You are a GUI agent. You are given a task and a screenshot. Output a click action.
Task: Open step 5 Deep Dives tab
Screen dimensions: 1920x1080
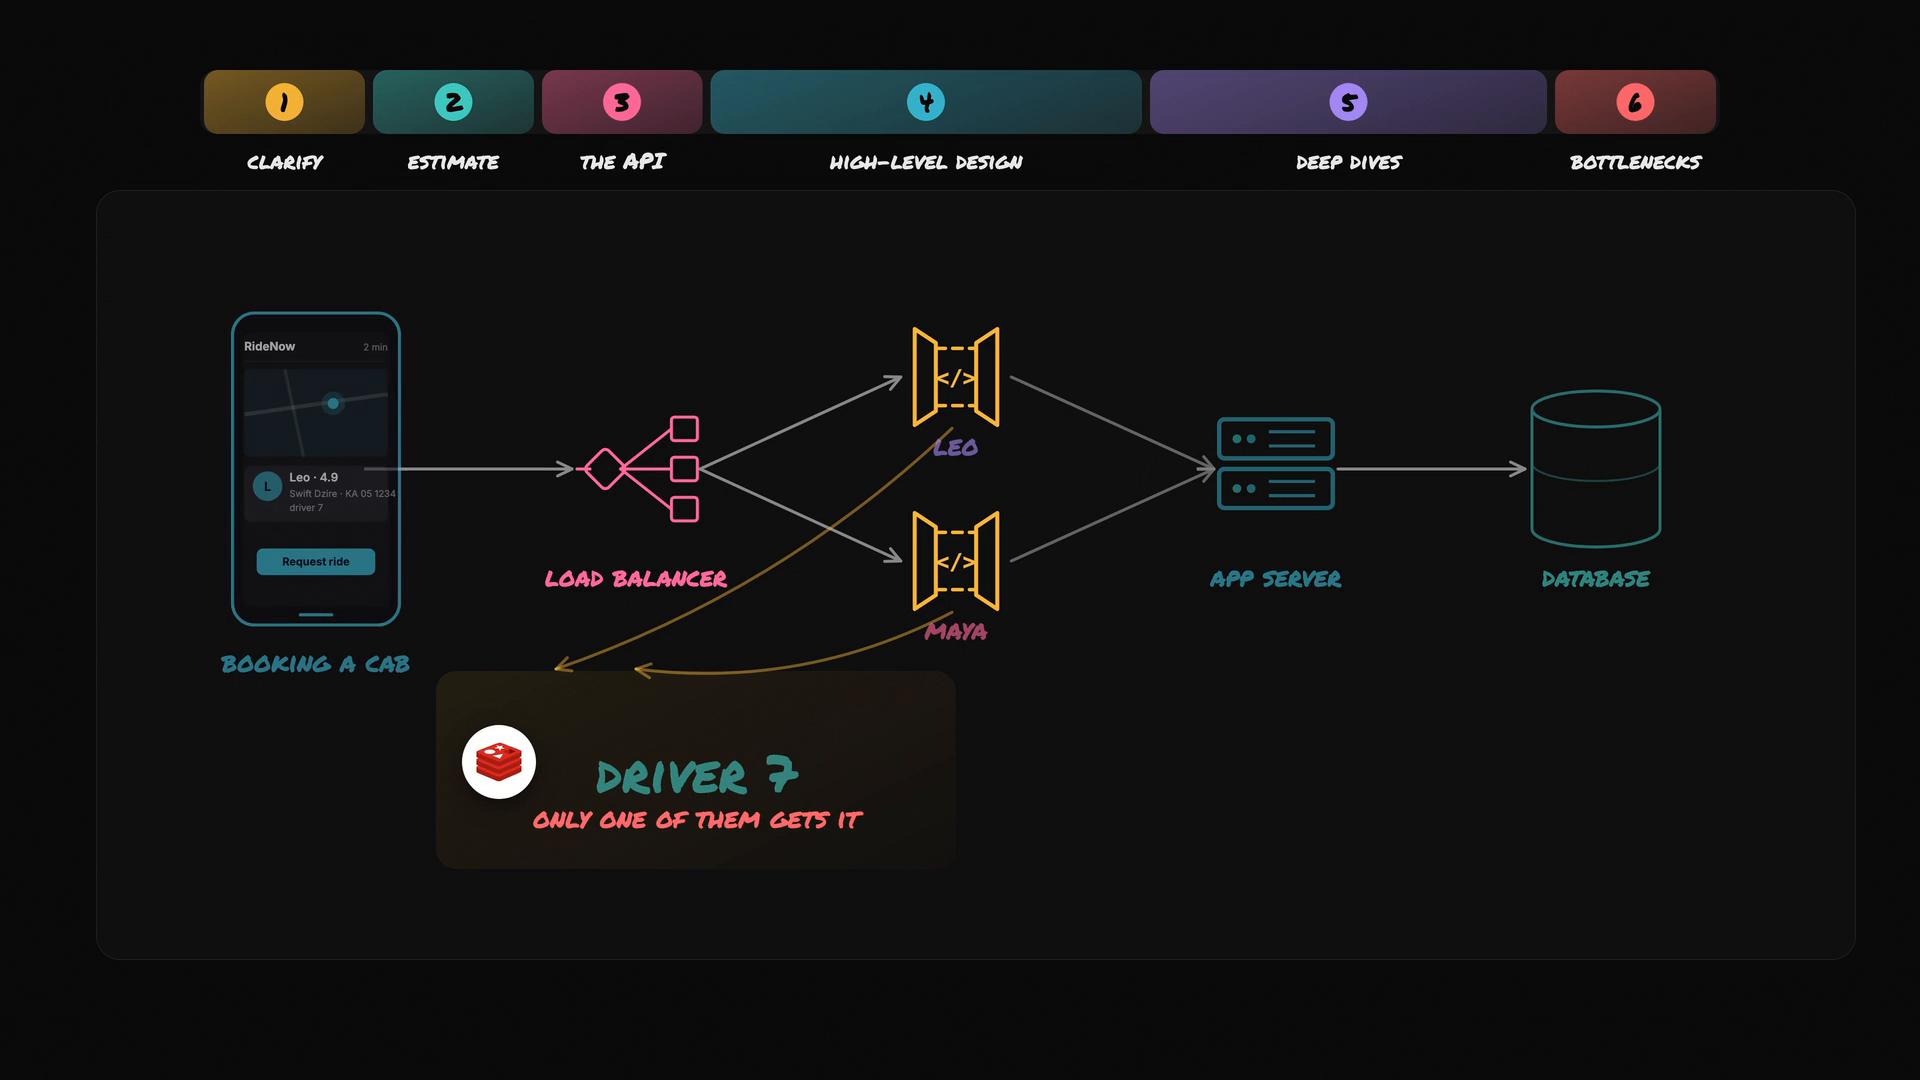1348,102
